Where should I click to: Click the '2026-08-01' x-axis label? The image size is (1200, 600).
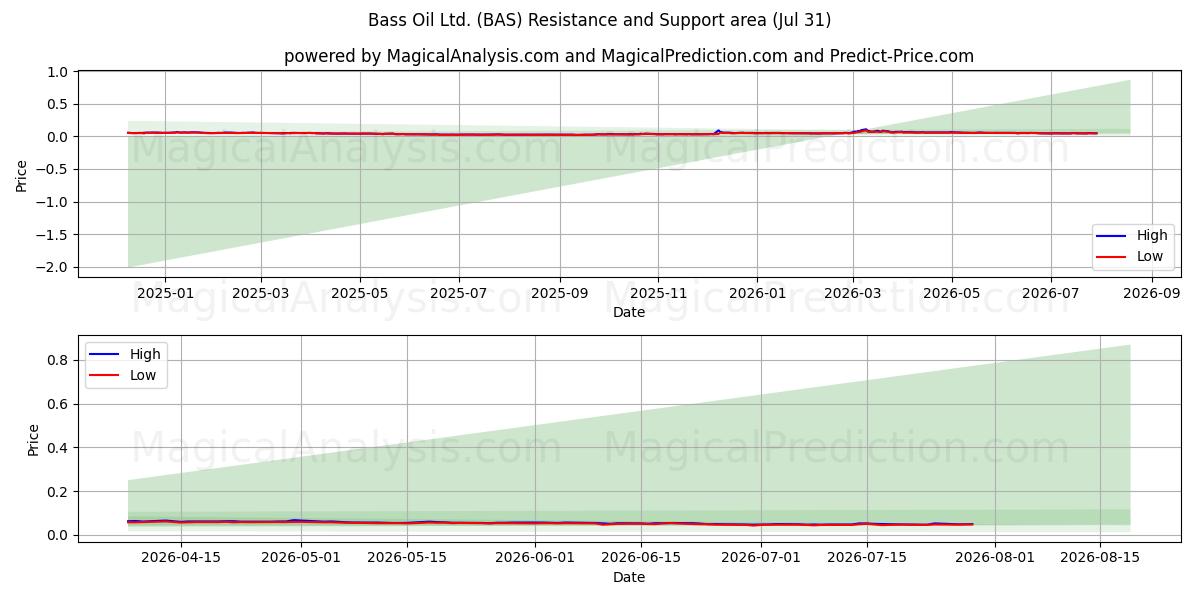coord(995,558)
